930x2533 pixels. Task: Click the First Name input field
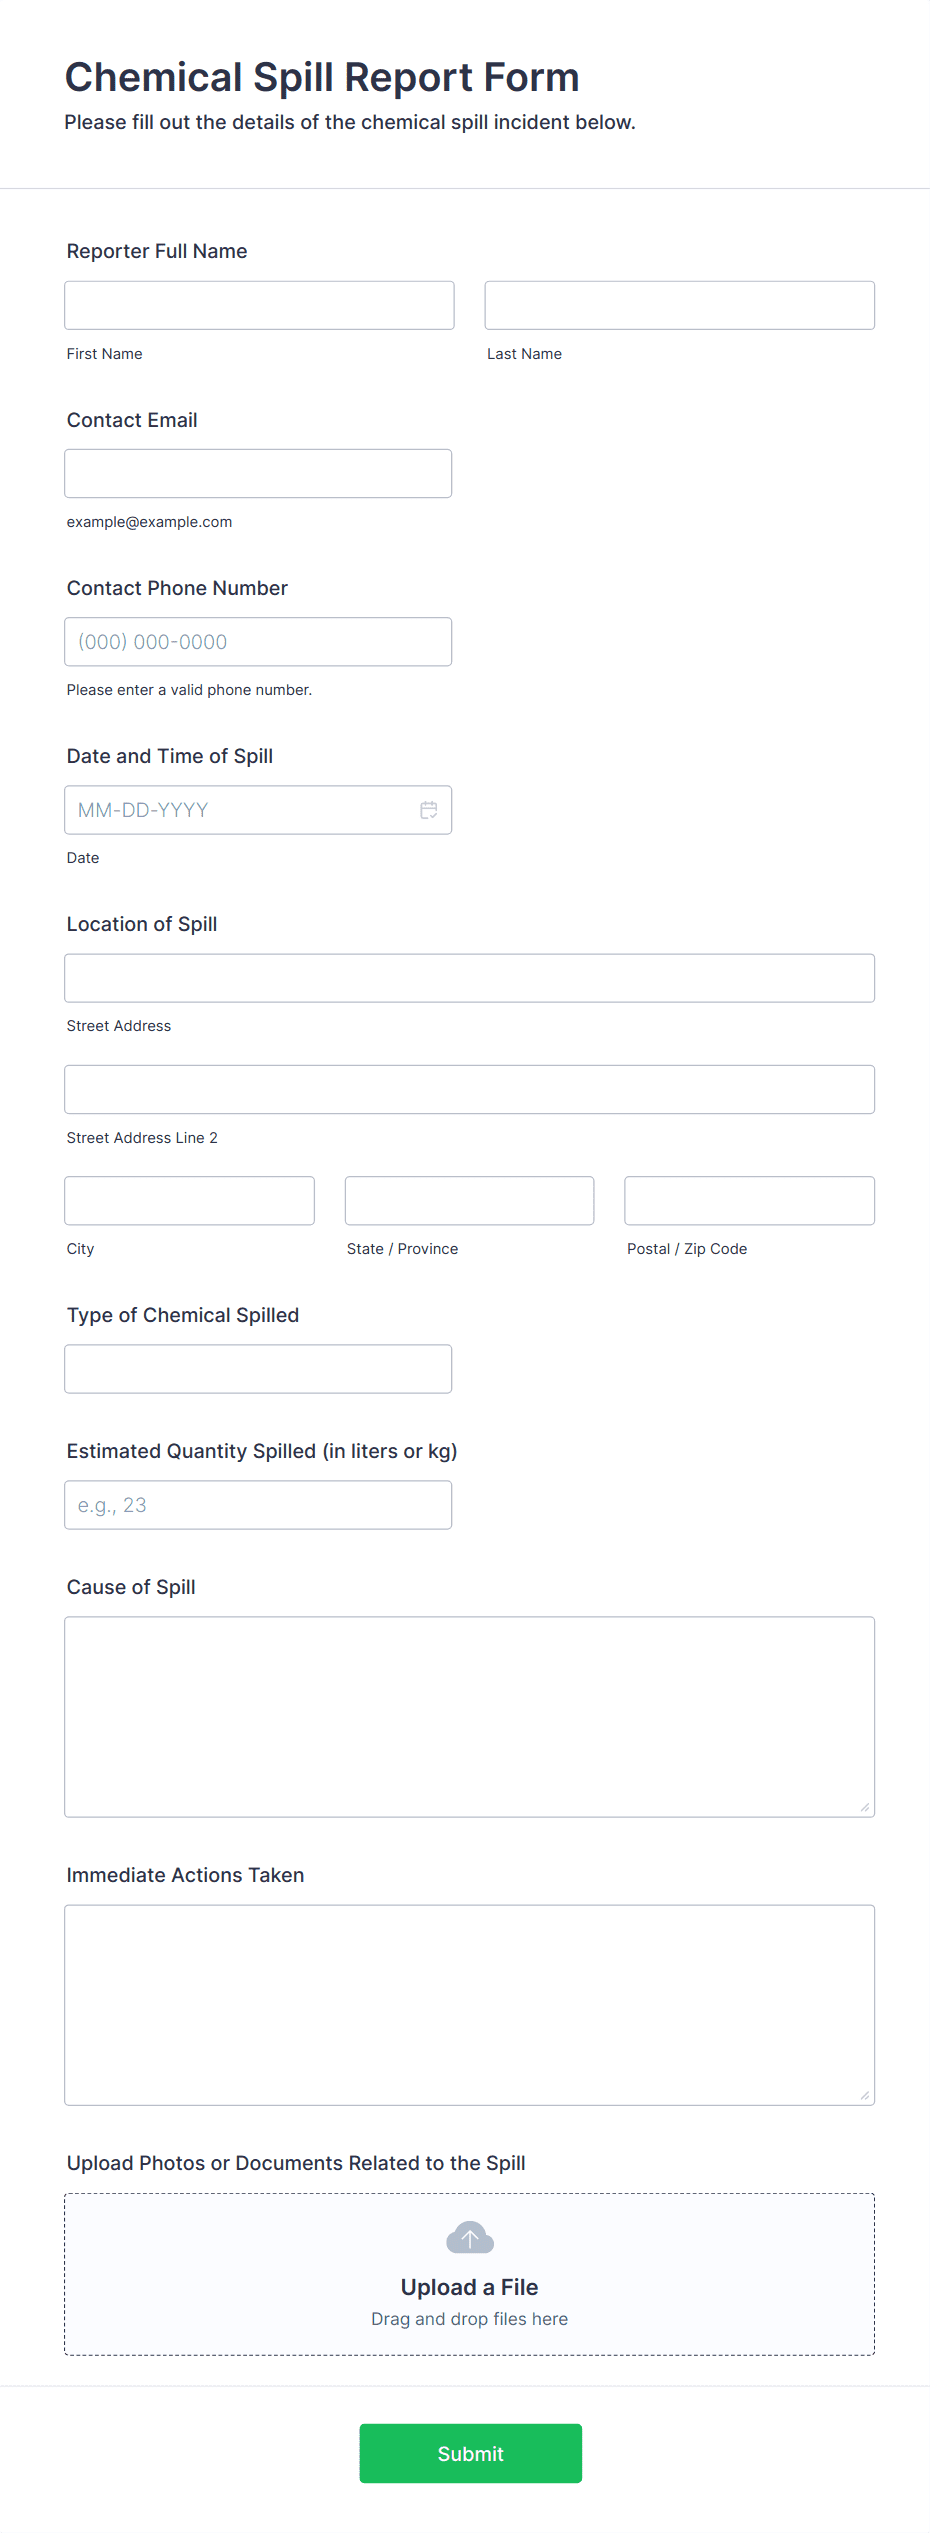[258, 305]
